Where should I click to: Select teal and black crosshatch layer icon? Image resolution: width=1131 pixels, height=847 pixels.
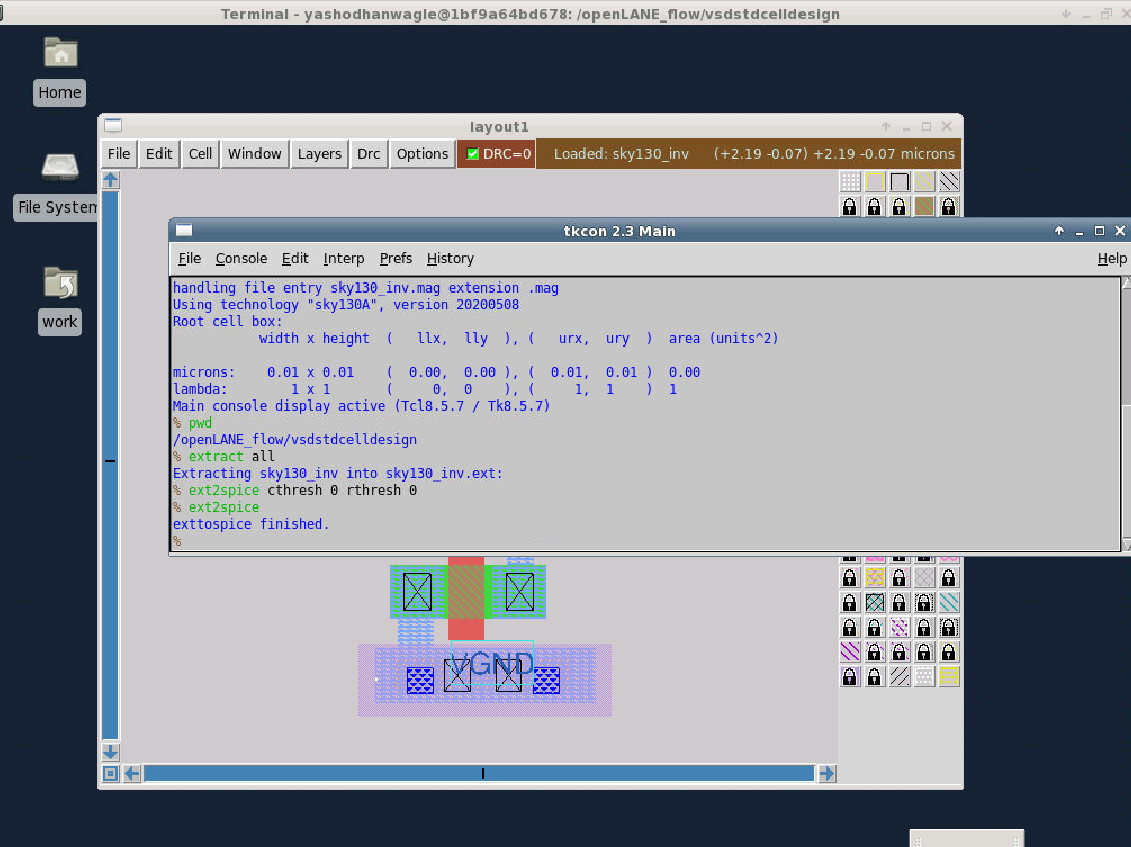pos(875,602)
